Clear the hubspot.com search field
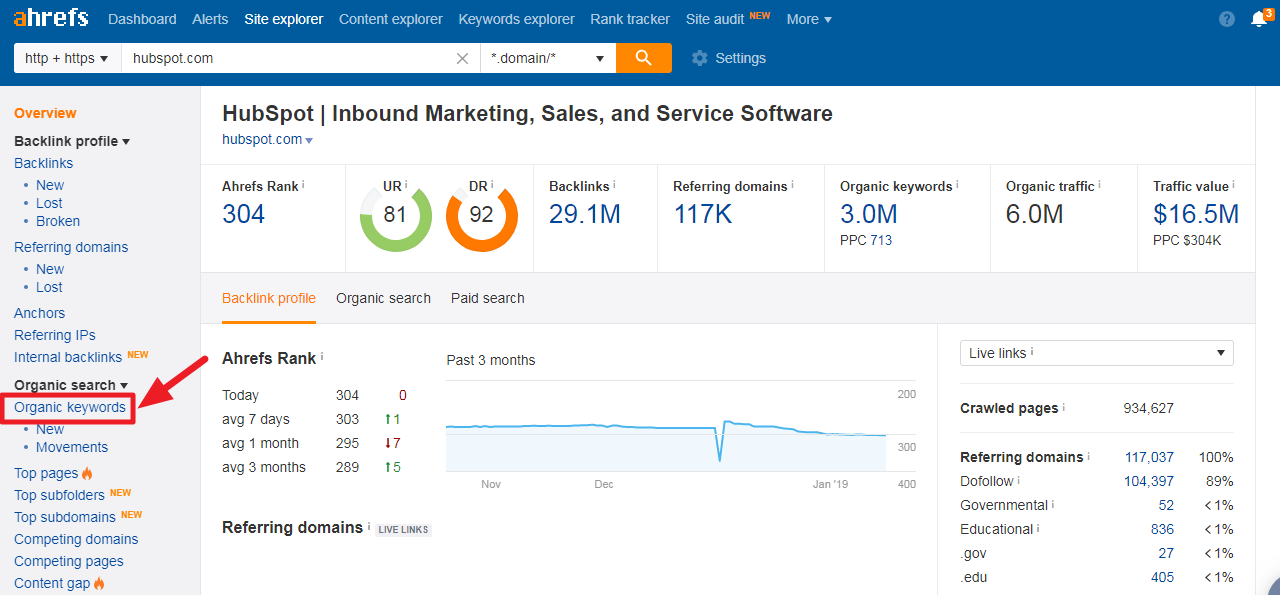 coord(462,59)
